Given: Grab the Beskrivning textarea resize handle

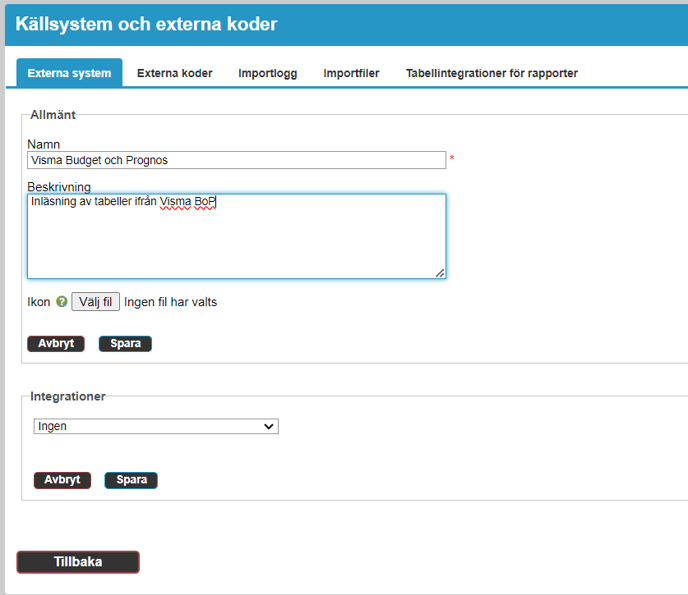Looking at the screenshot, I should tap(440, 272).
